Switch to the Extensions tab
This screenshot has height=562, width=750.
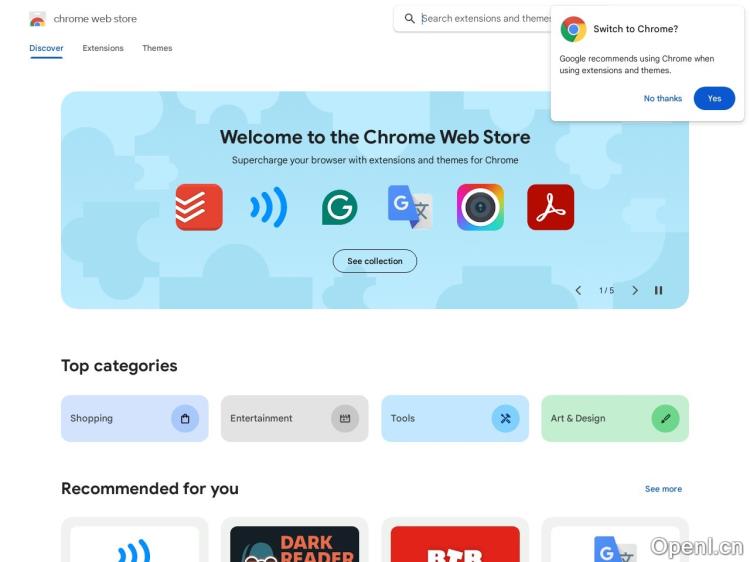pyautogui.click(x=103, y=48)
